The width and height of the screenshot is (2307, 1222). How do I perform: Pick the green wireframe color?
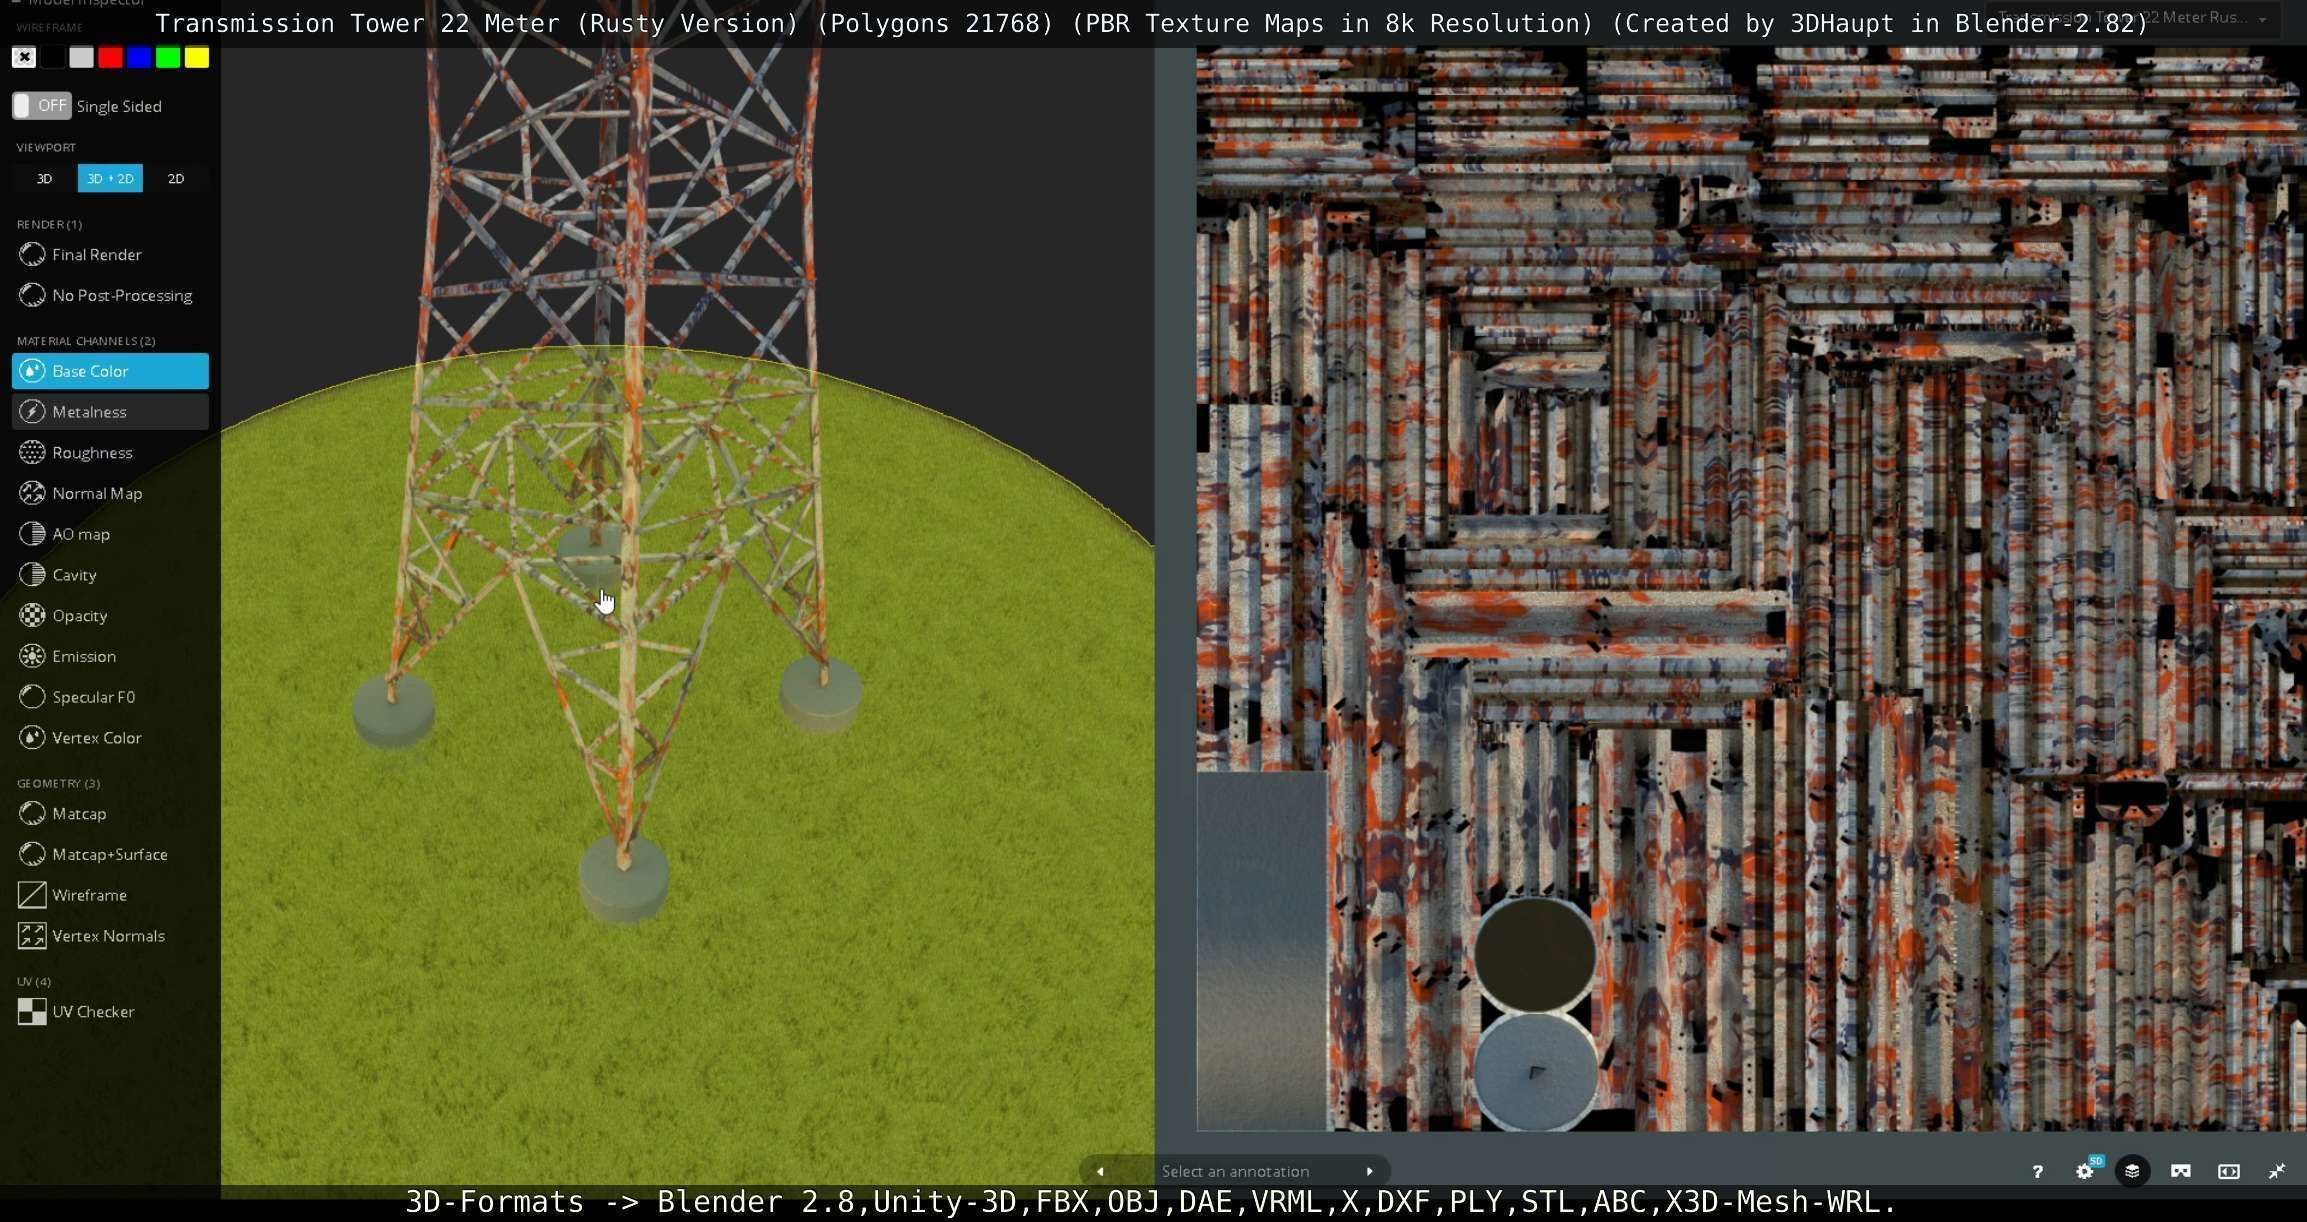coord(168,58)
